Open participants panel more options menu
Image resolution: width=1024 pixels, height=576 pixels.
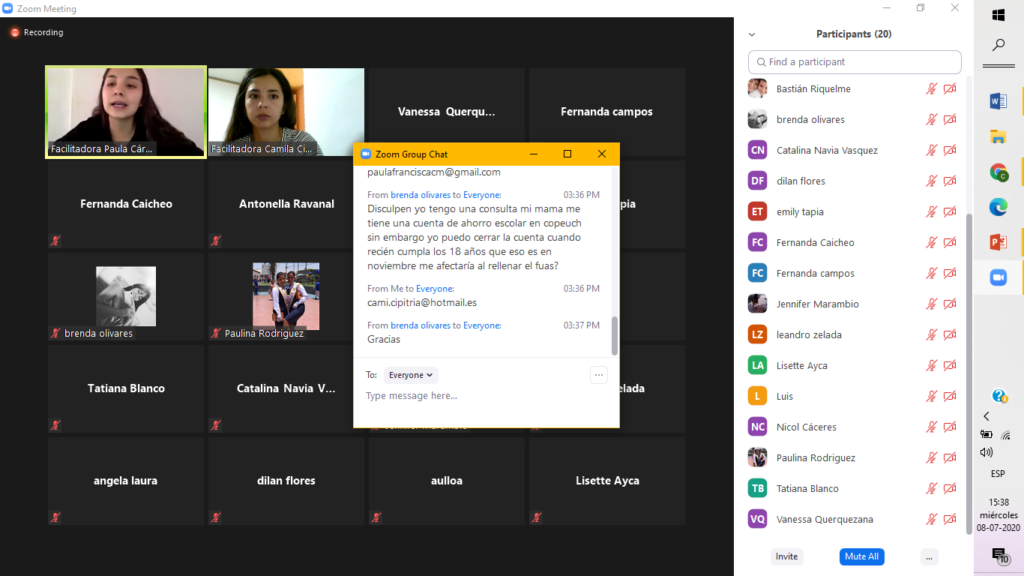(x=929, y=556)
